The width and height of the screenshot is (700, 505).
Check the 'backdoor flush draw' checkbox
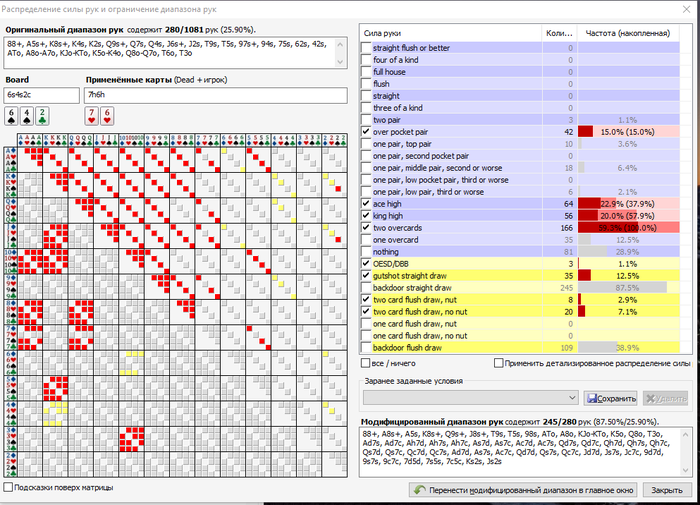tap(366, 347)
